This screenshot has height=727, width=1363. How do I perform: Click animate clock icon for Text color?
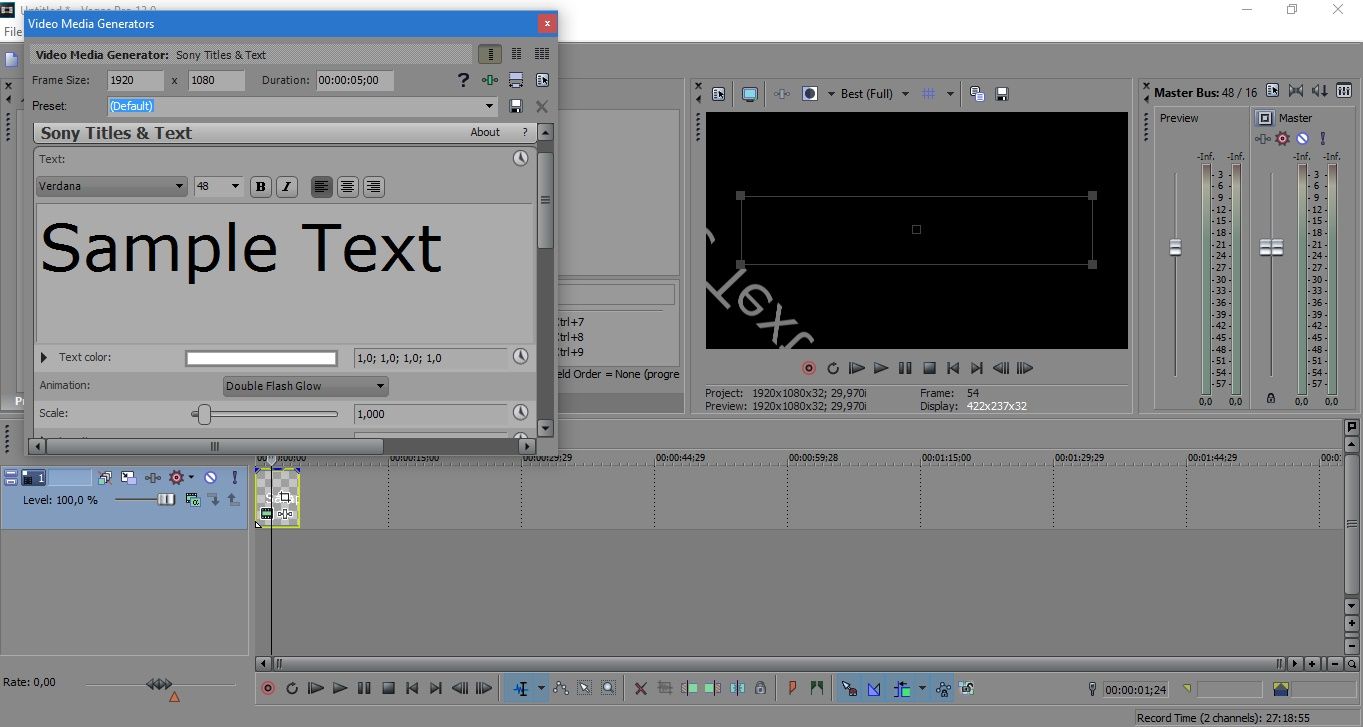(x=520, y=357)
